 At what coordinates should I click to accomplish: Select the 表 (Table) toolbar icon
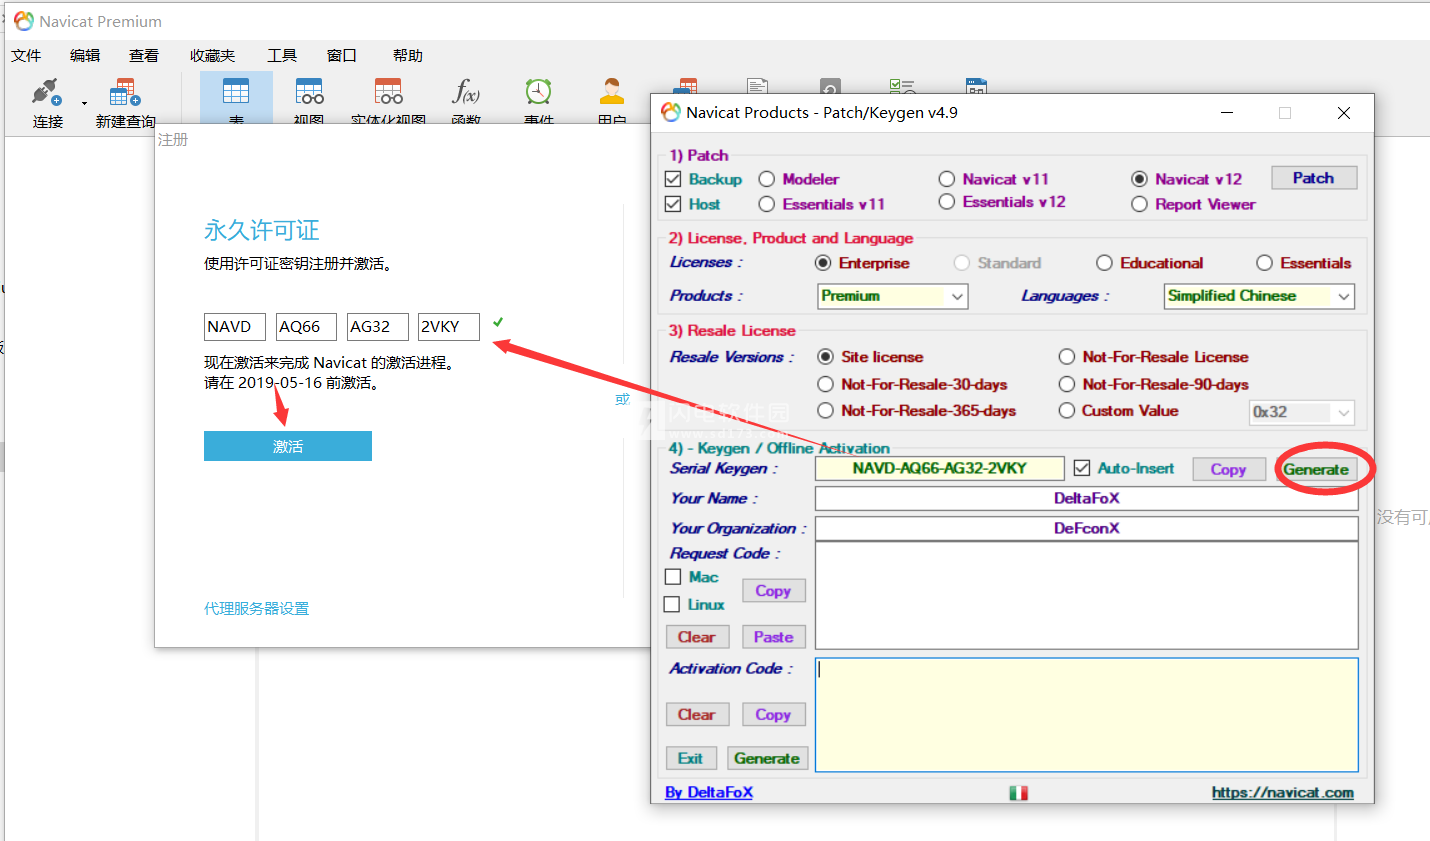pyautogui.click(x=236, y=93)
